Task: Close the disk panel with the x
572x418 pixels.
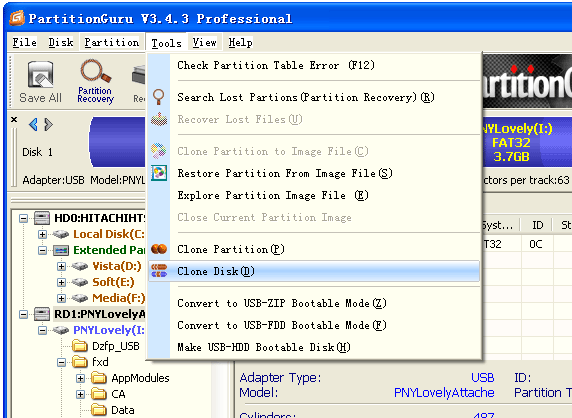Action: pyautogui.click(x=14, y=119)
